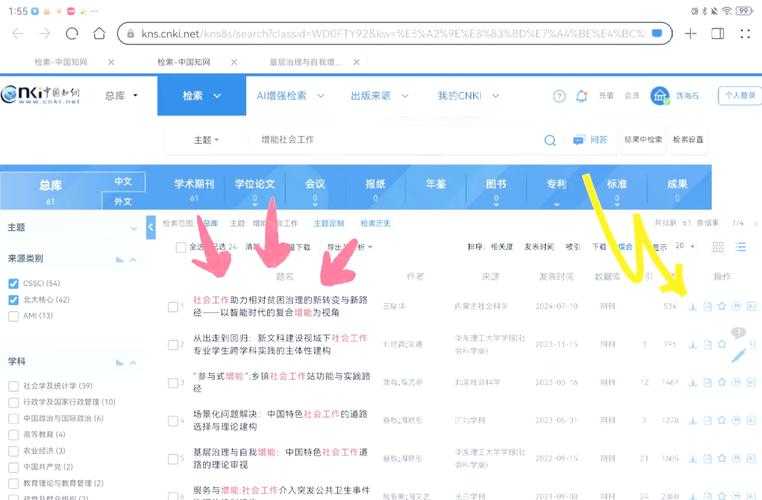Image resolution: width=762 pixels, height=500 pixels.
Task: Open a new browser tab with plus
Action: tap(691, 34)
